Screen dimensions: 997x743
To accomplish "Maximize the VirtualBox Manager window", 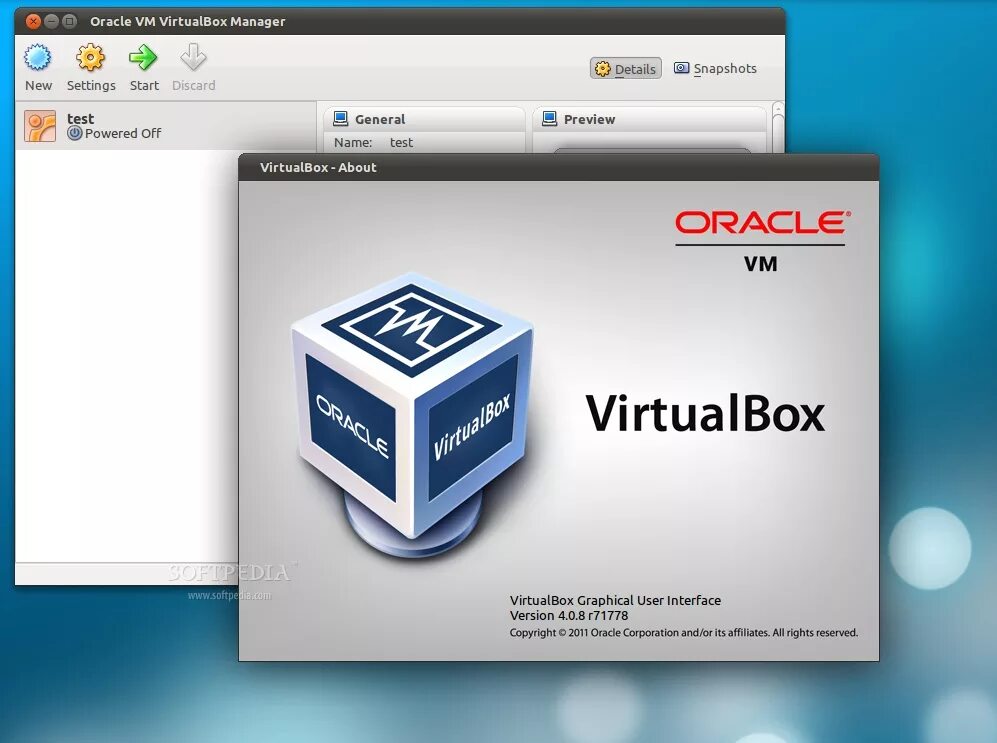I will tap(69, 21).
